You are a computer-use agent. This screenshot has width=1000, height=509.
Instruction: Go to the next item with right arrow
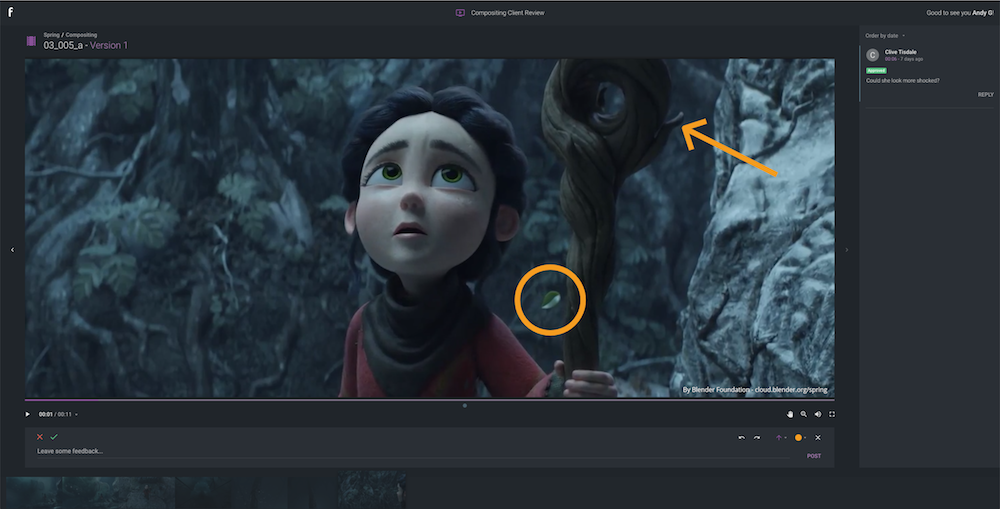tap(846, 249)
